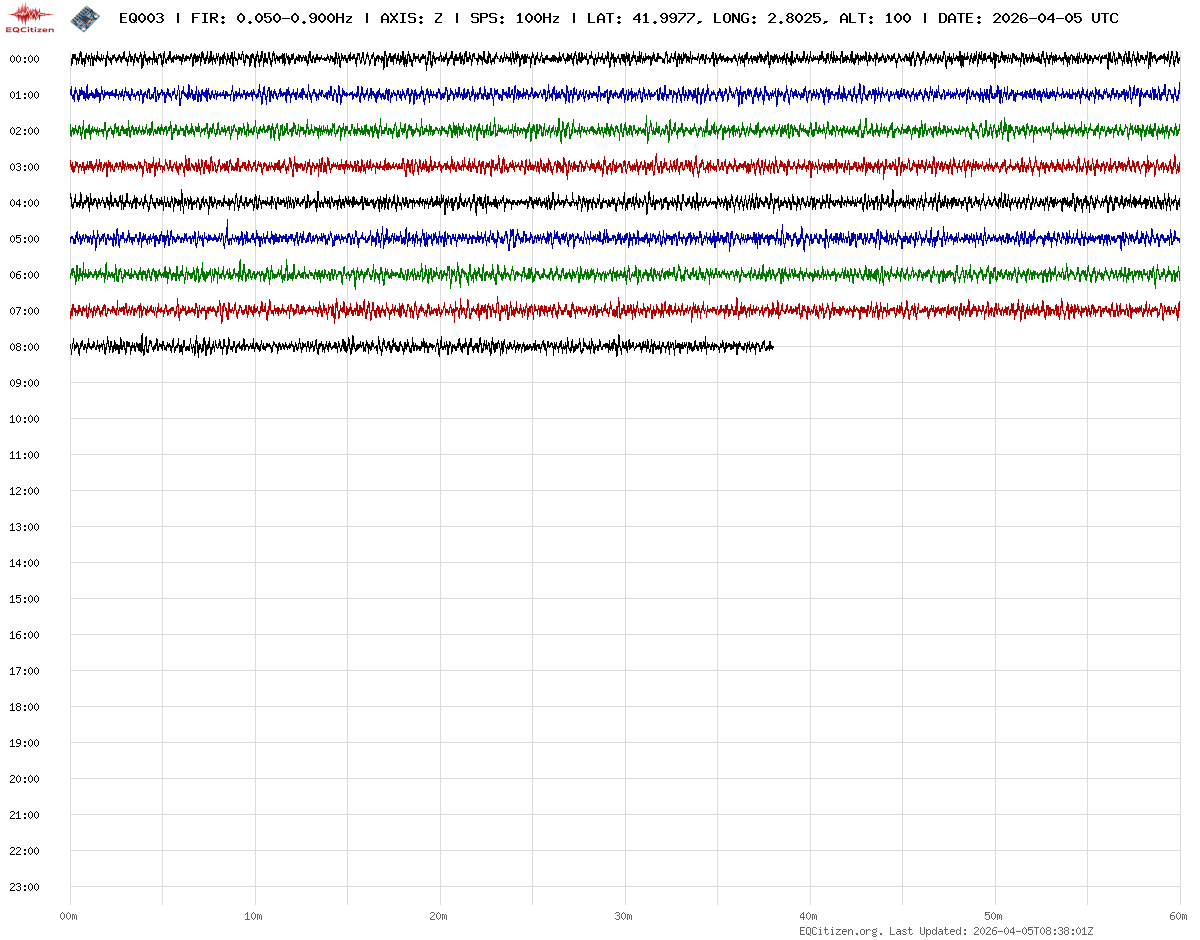Click the EQCitizen red waveform logo
Screen dimensions: 1200x940
click(30, 17)
